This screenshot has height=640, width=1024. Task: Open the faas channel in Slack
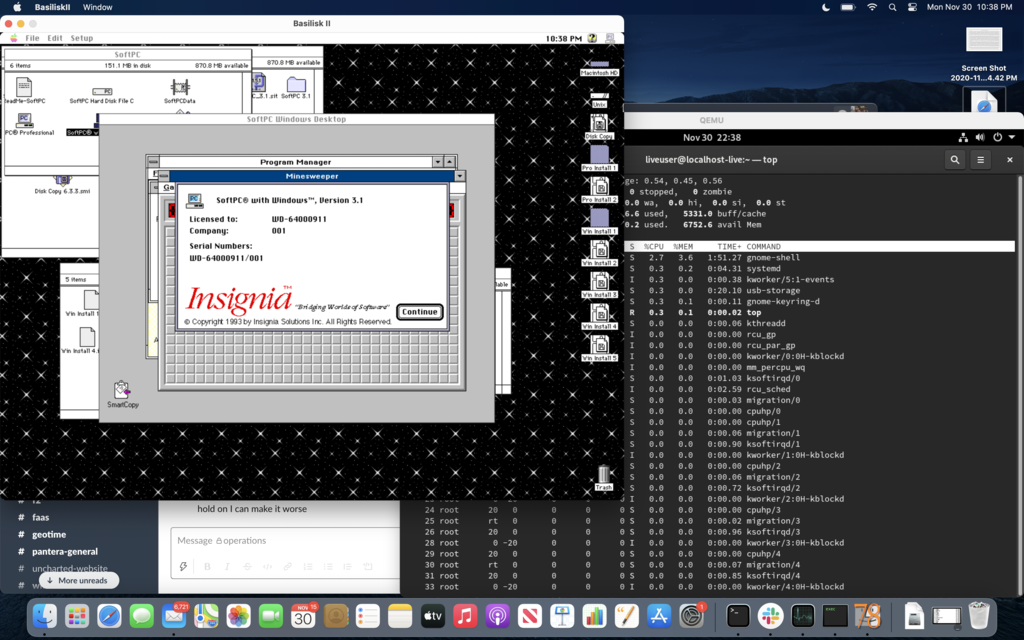point(40,517)
